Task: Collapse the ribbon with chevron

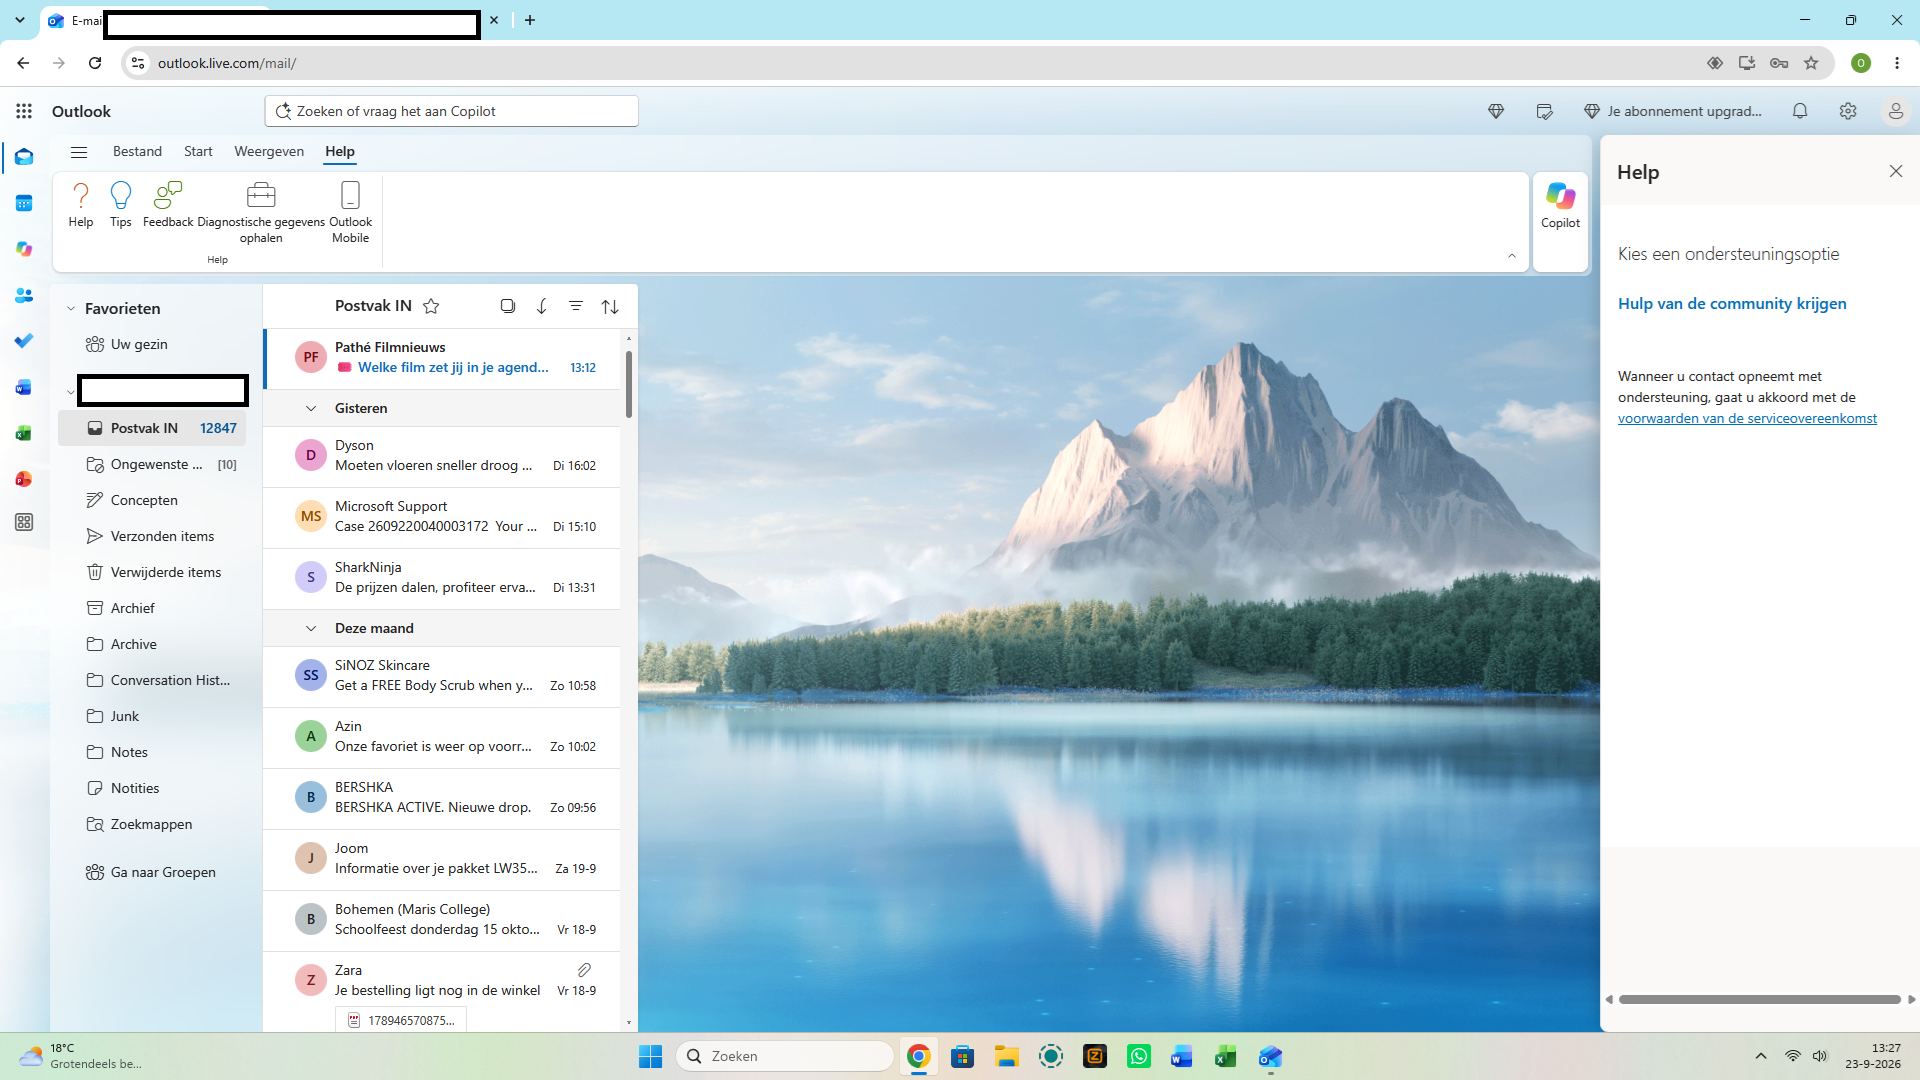Action: tap(1512, 256)
